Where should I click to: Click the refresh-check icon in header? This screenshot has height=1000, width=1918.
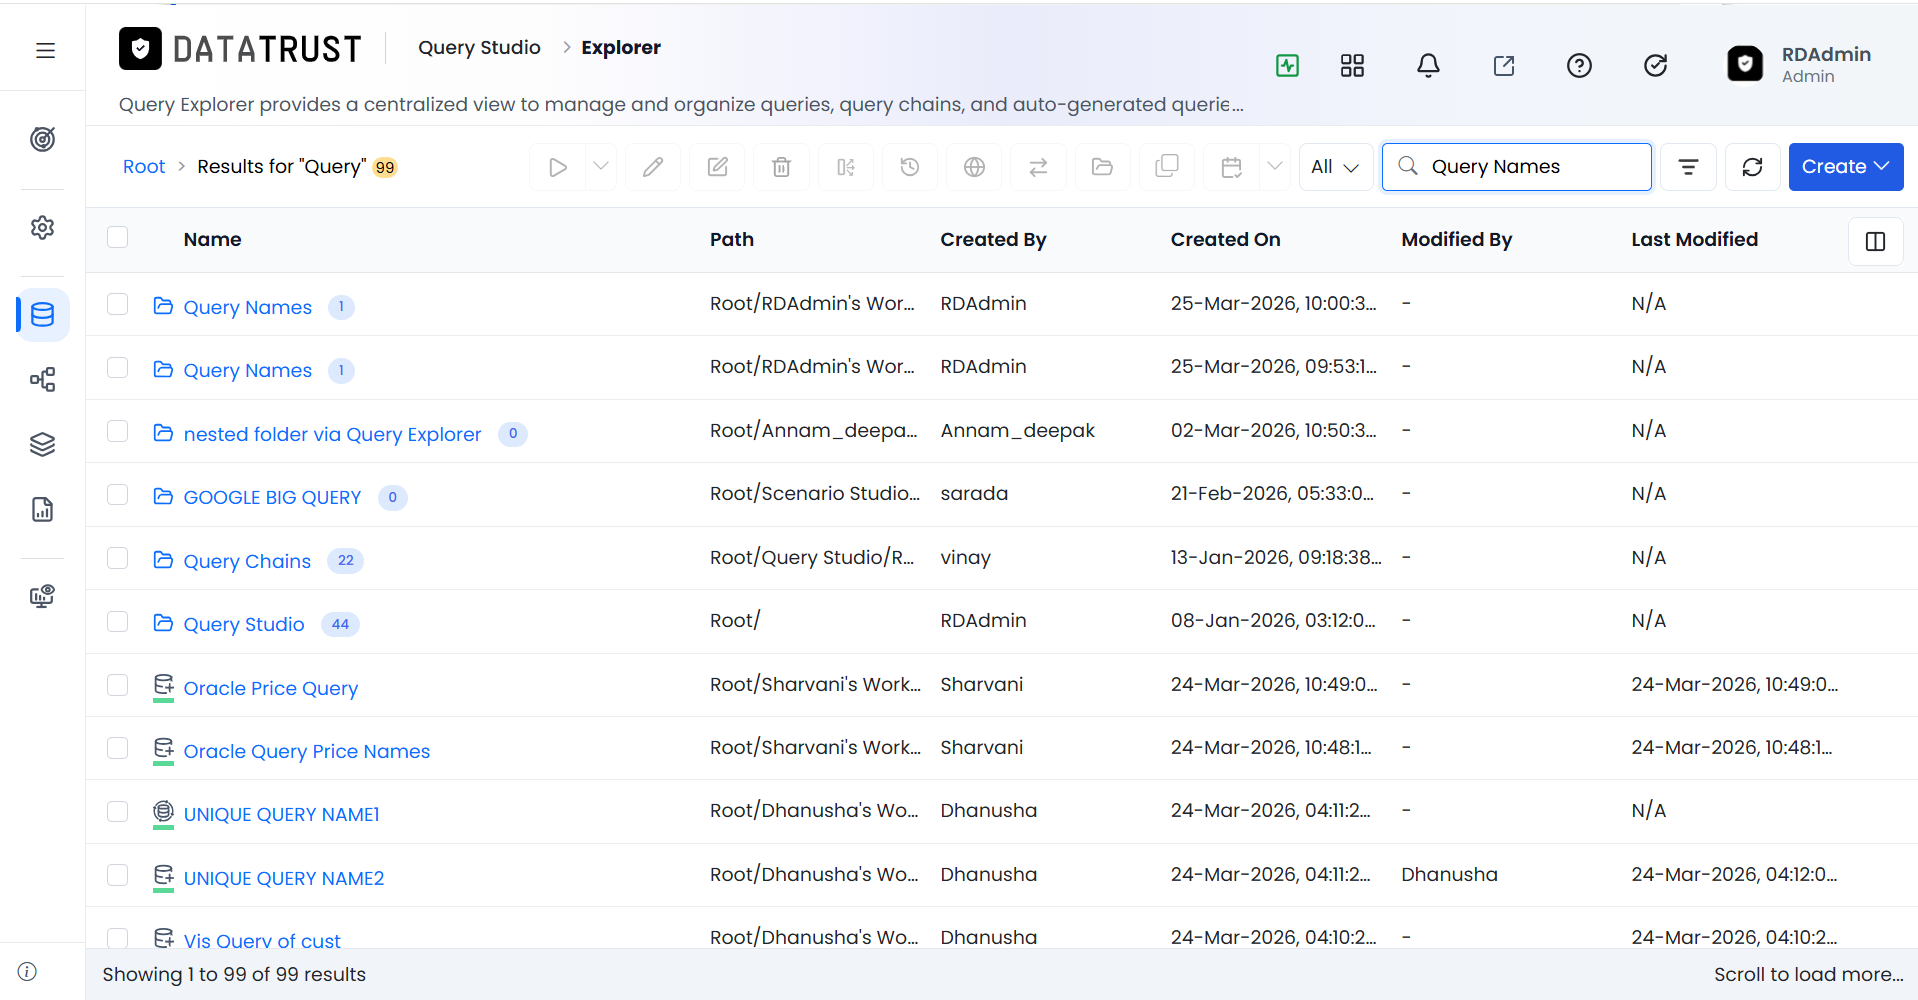click(1656, 66)
